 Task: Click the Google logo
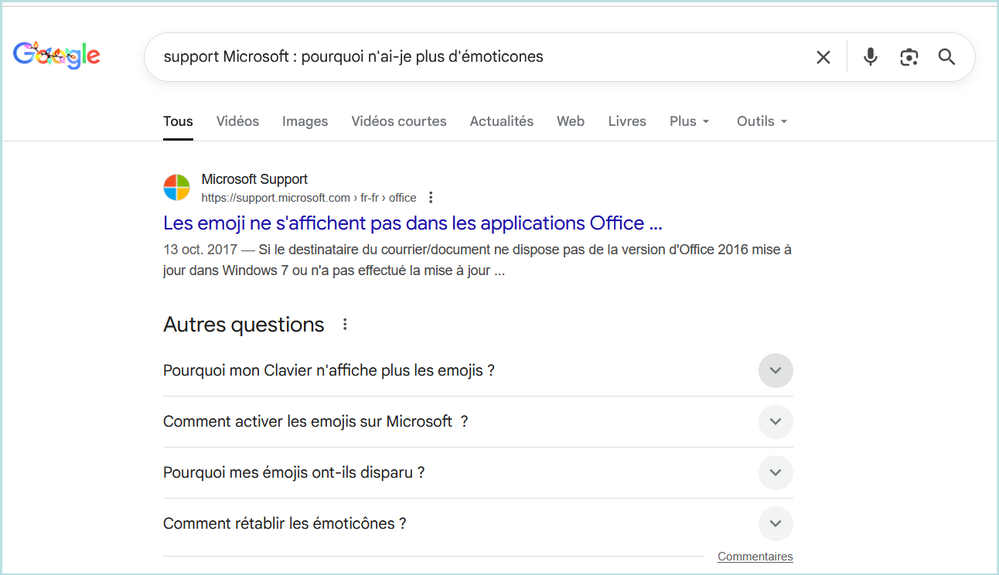pos(56,56)
